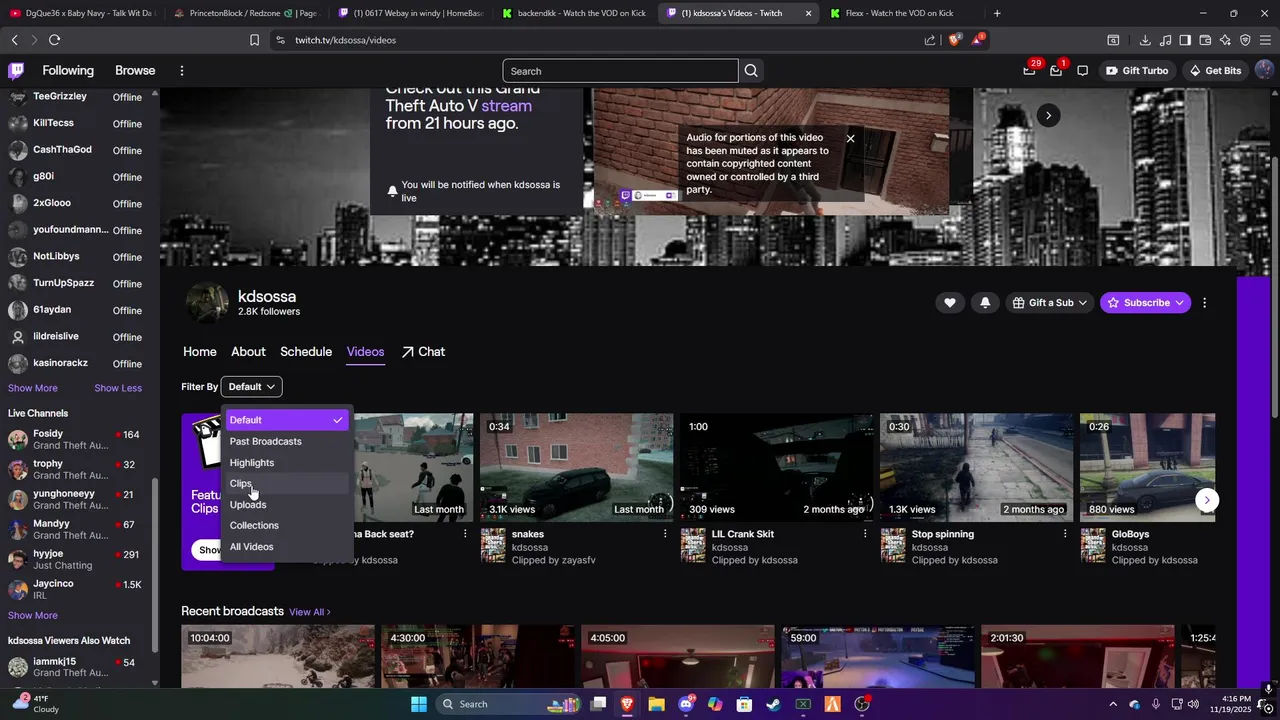The image size is (1280, 720).
Task: Open the Filter By Default dropdown
Action: 251,387
